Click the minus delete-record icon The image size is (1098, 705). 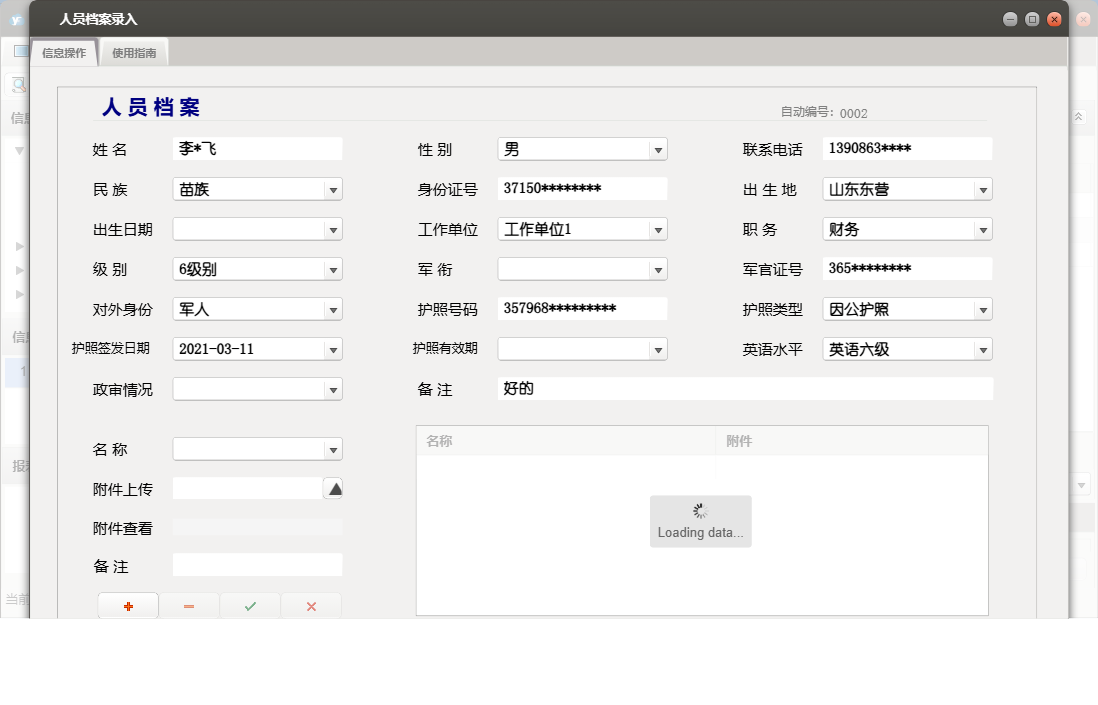[189, 606]
